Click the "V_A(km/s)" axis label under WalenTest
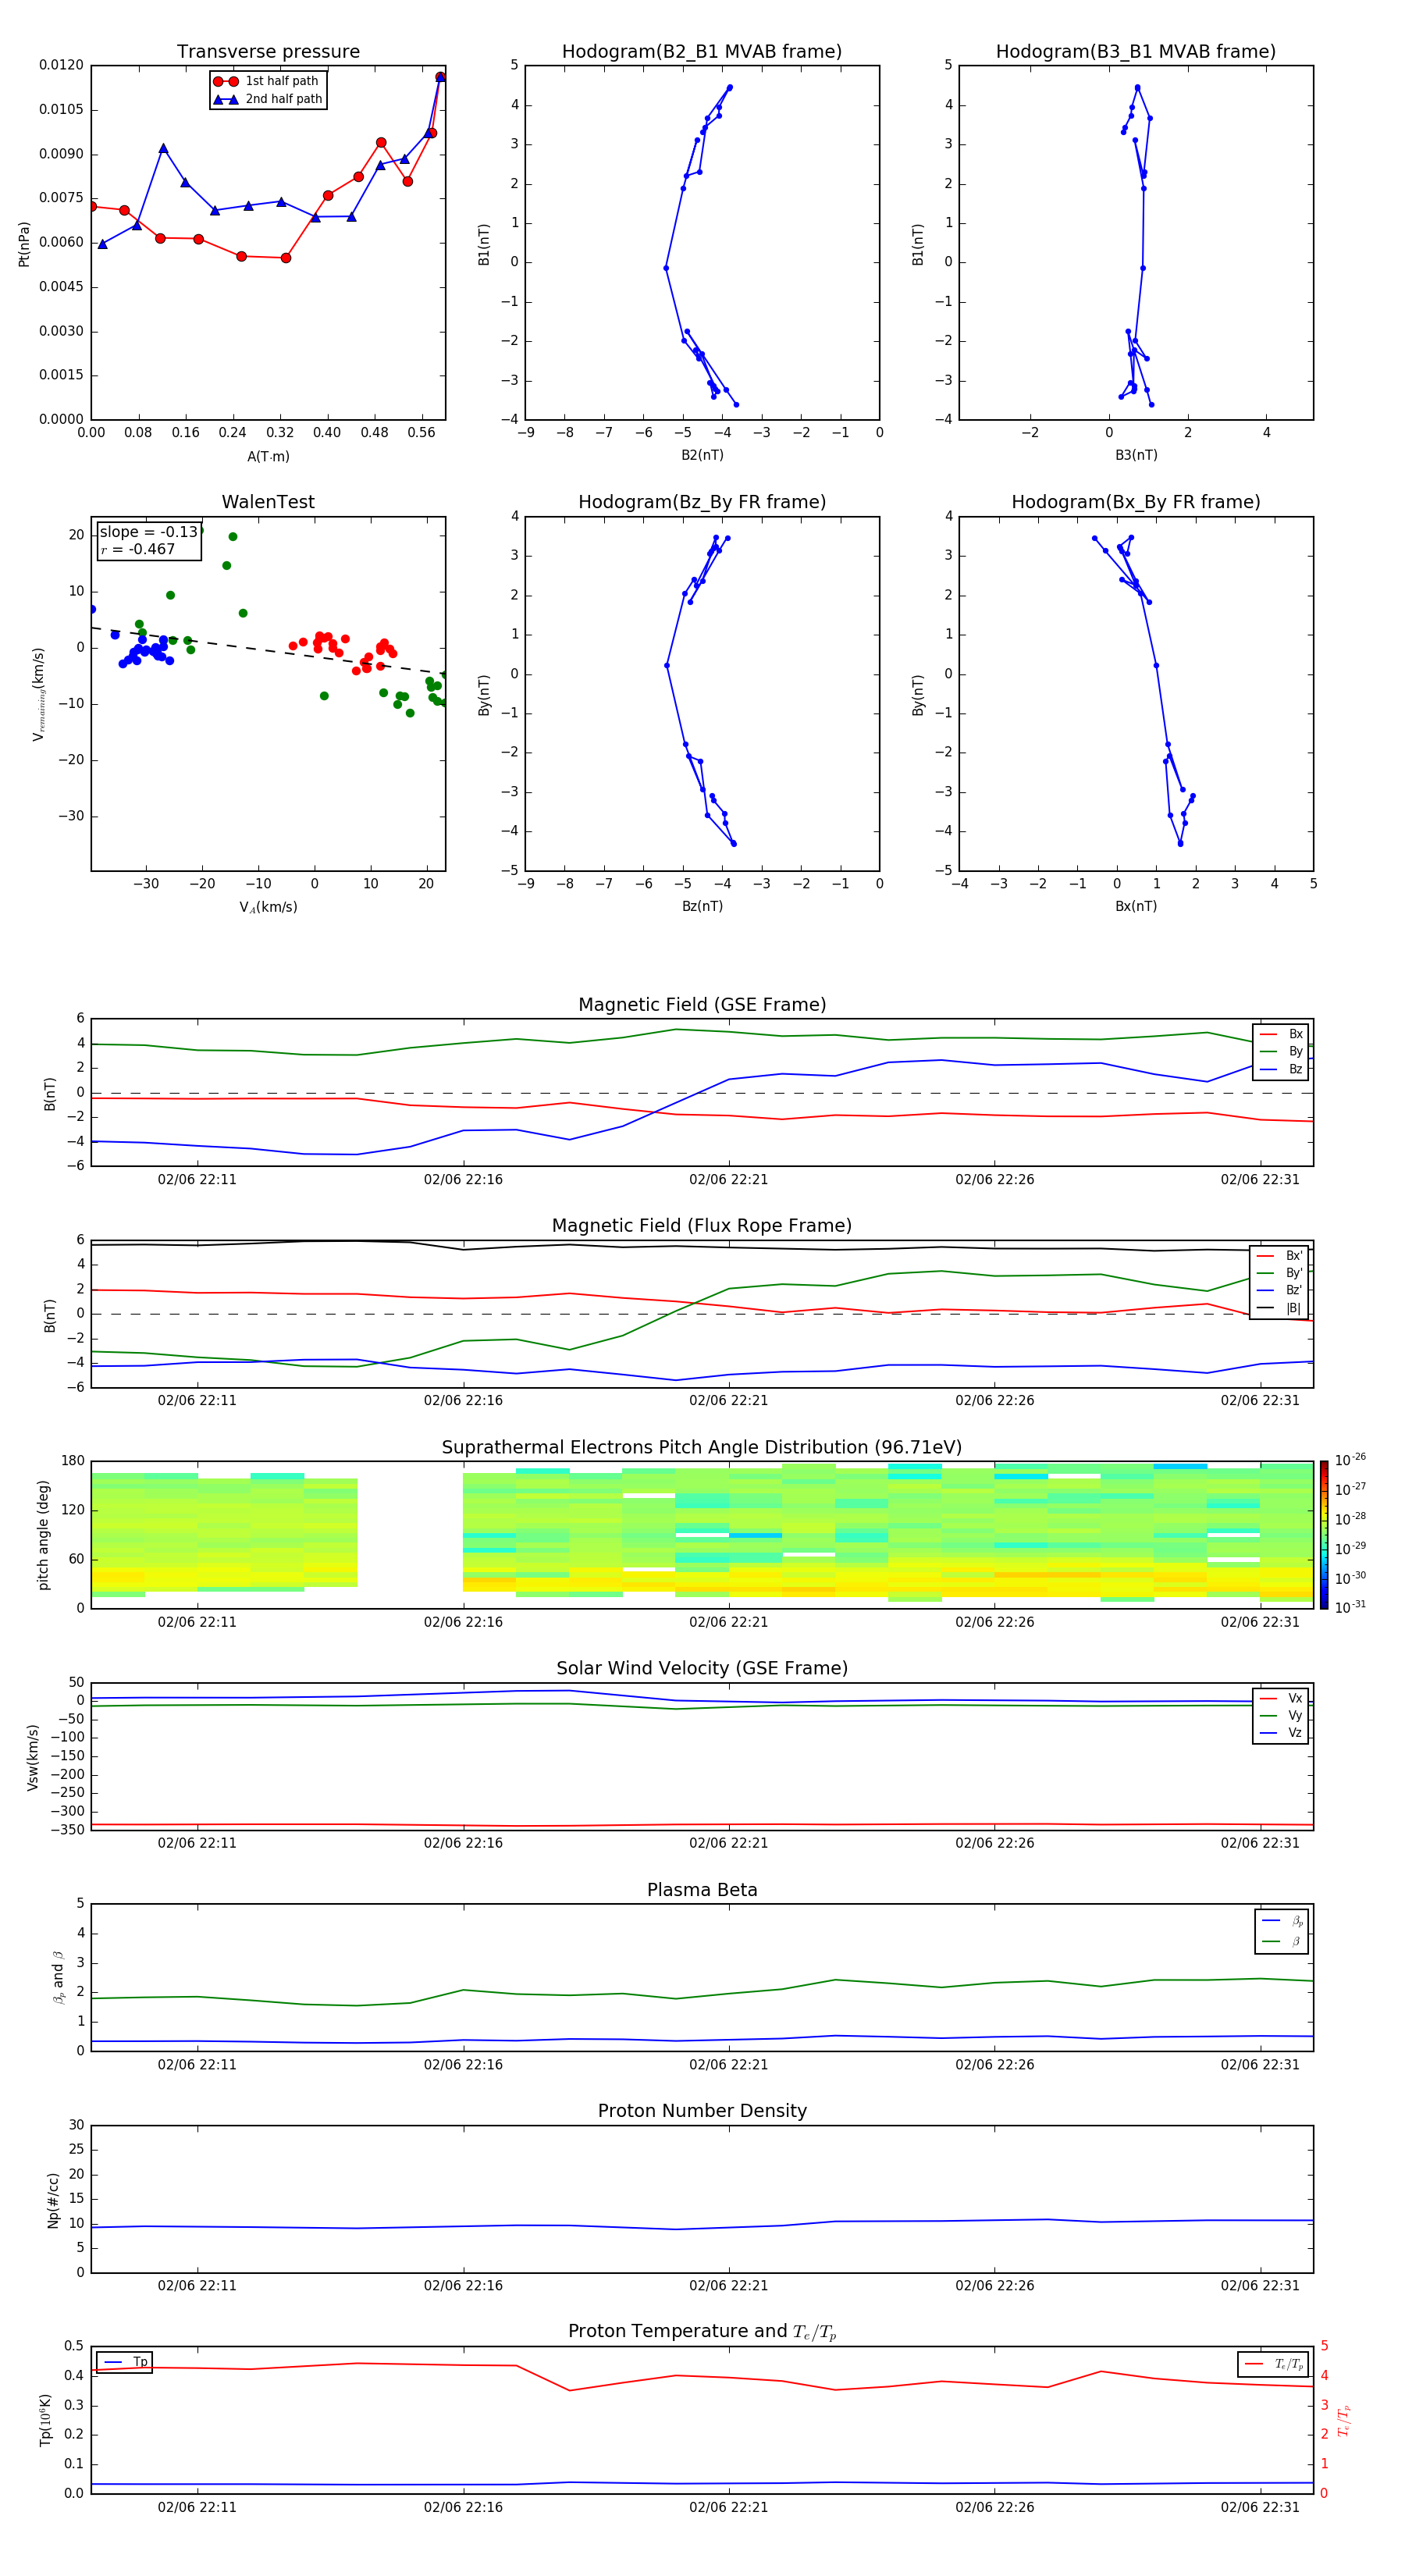 268,907
